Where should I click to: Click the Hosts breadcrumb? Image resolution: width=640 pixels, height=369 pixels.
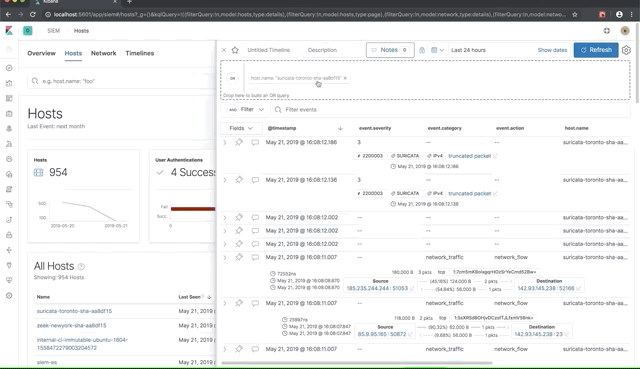[81, 31]
